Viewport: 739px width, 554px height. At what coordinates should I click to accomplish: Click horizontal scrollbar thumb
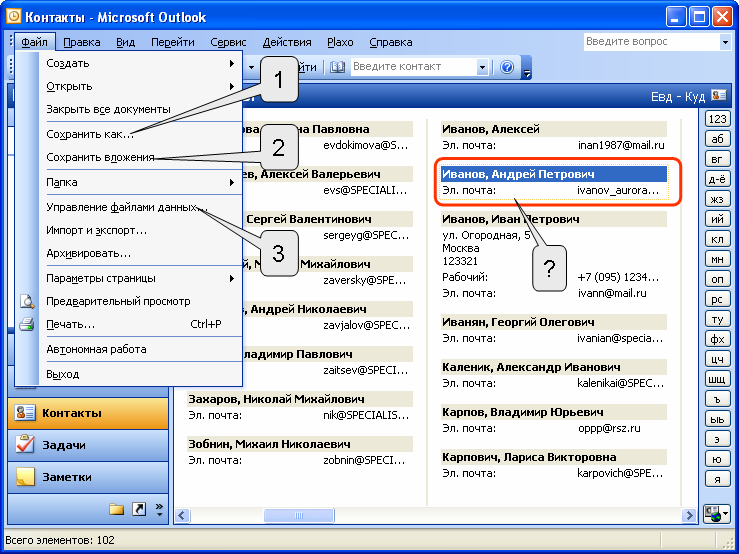click(299, 515)
